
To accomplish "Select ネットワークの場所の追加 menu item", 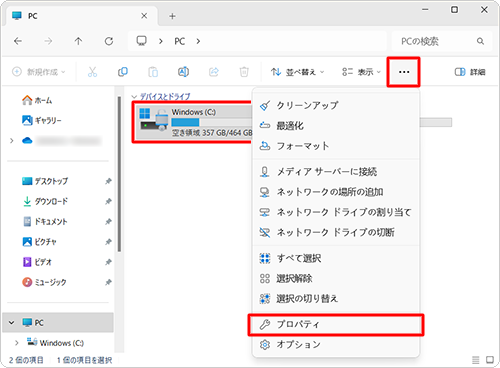I will point(336,192).
